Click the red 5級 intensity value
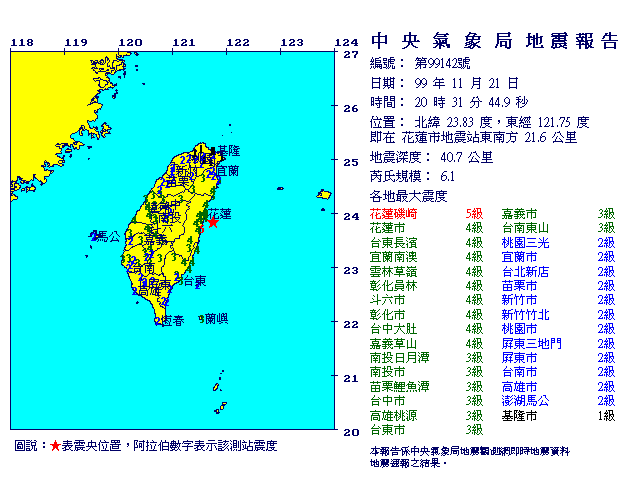The height and width of the screenshot is (480, 640). (x=474, y=214)
